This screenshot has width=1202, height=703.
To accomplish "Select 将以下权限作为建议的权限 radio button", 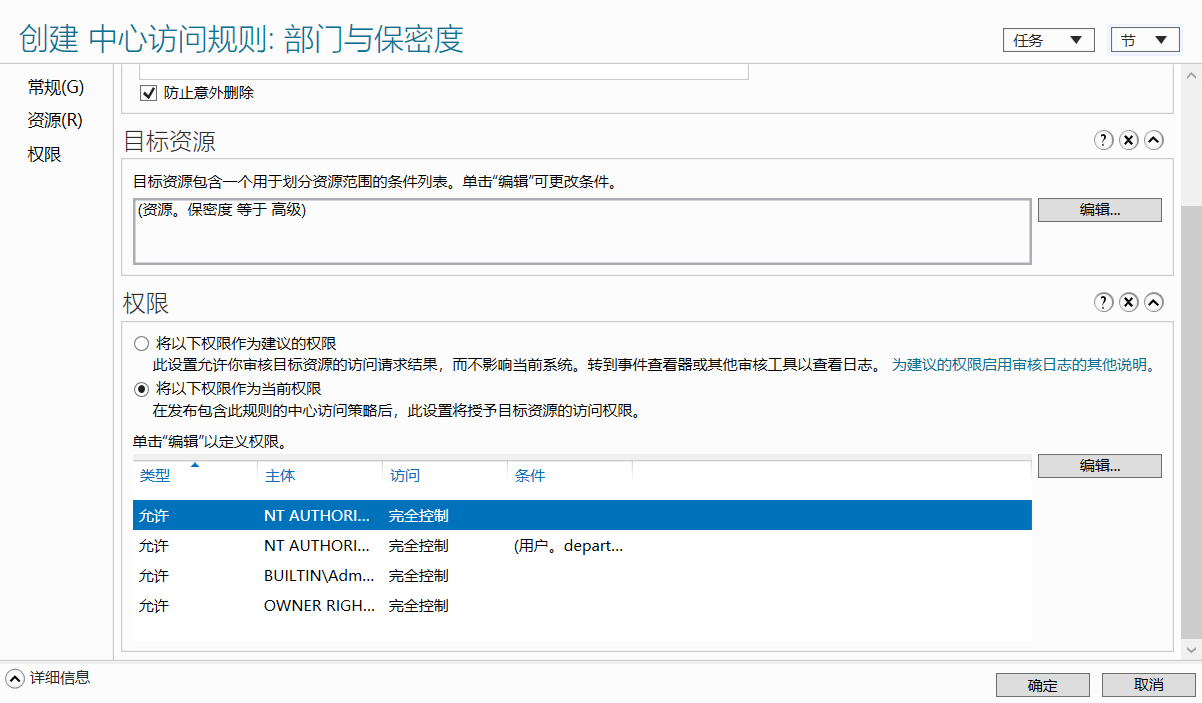I will tap(141, 343).
